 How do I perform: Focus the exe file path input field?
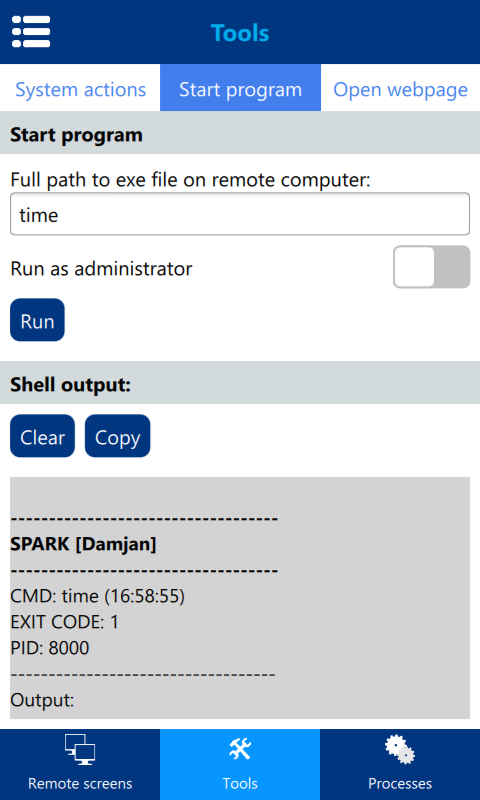click(240, 214)
